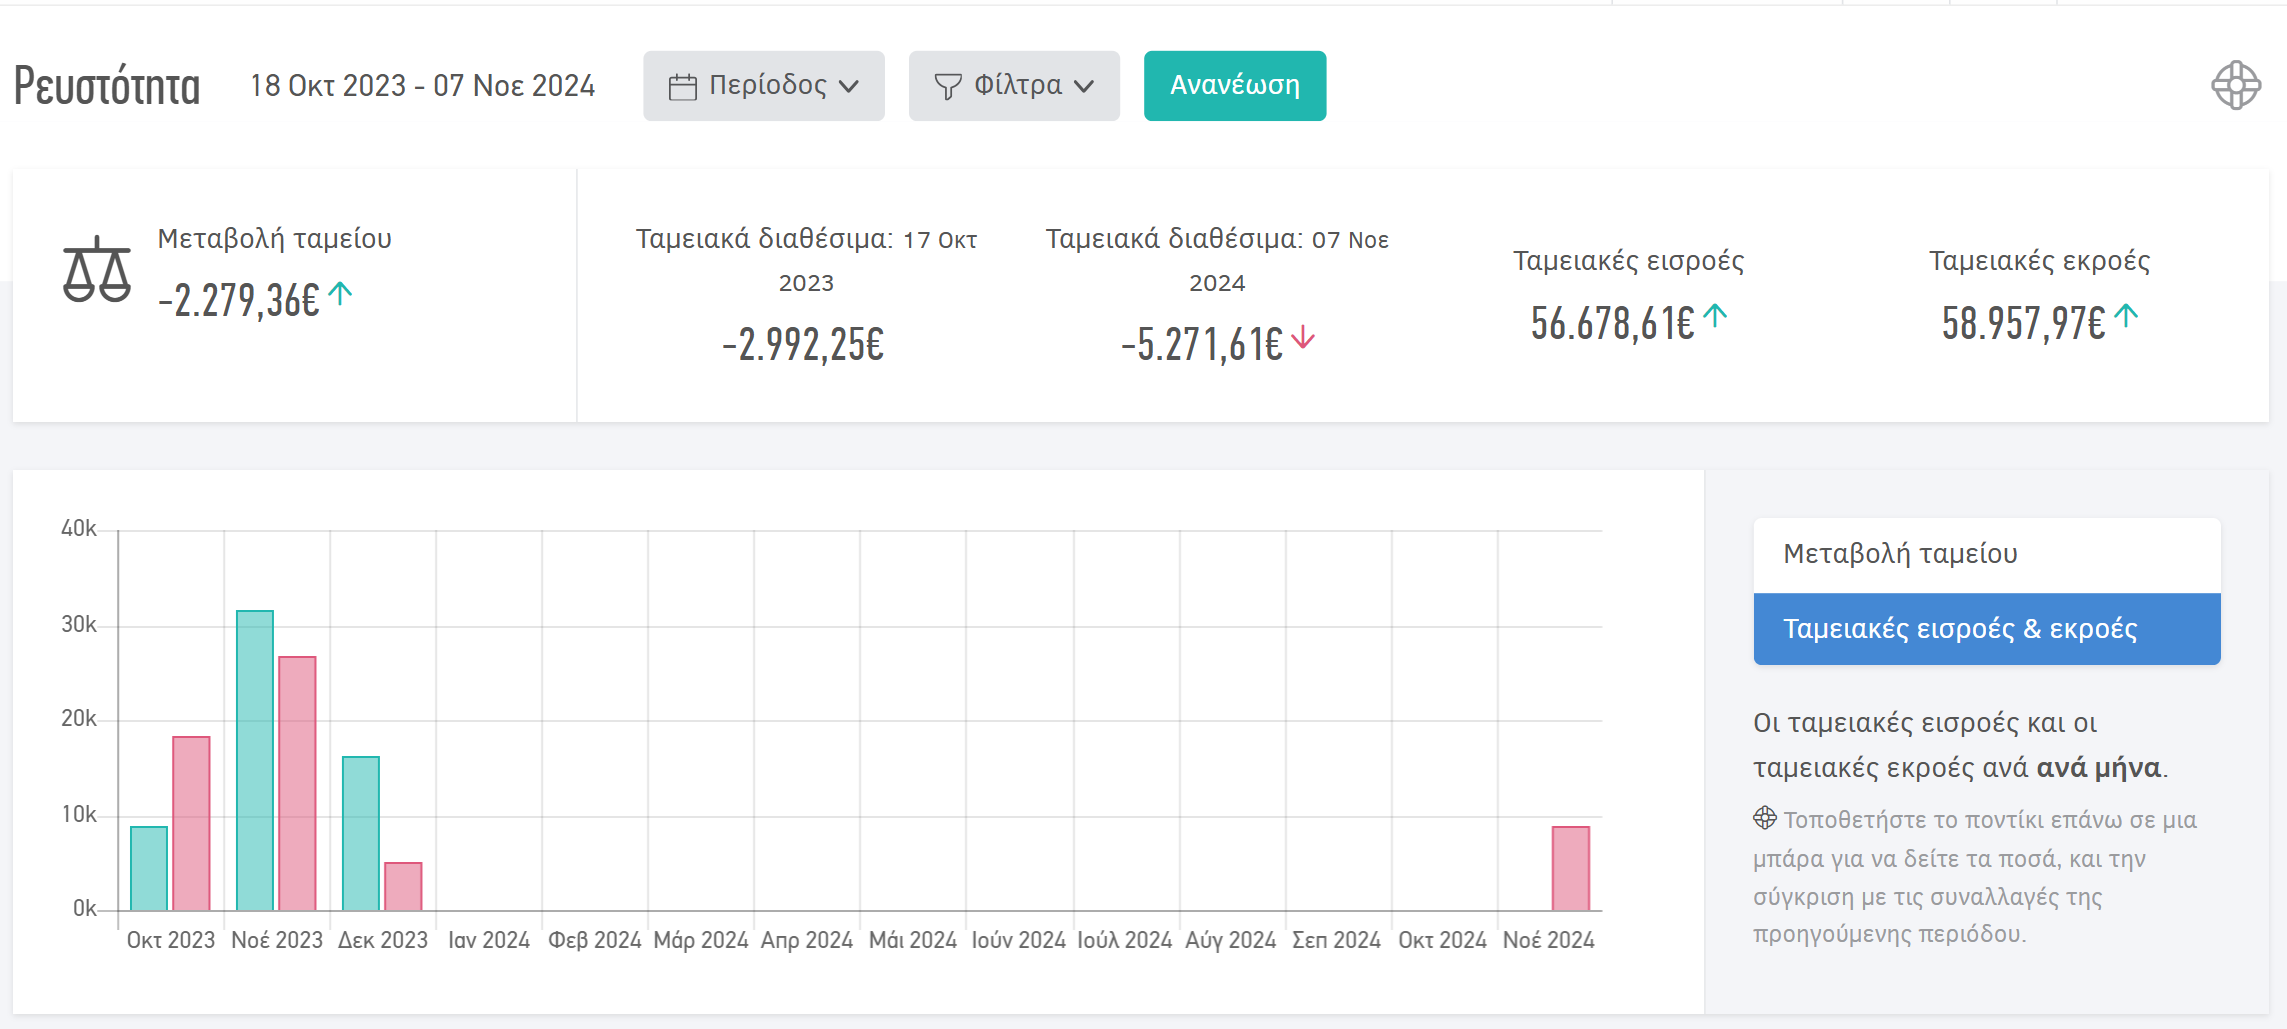Open the Φίλτρα filters dropdown
The width and height of the screenshot is (2287, 1029).
pyautogui.click(x=1013, y=86)
